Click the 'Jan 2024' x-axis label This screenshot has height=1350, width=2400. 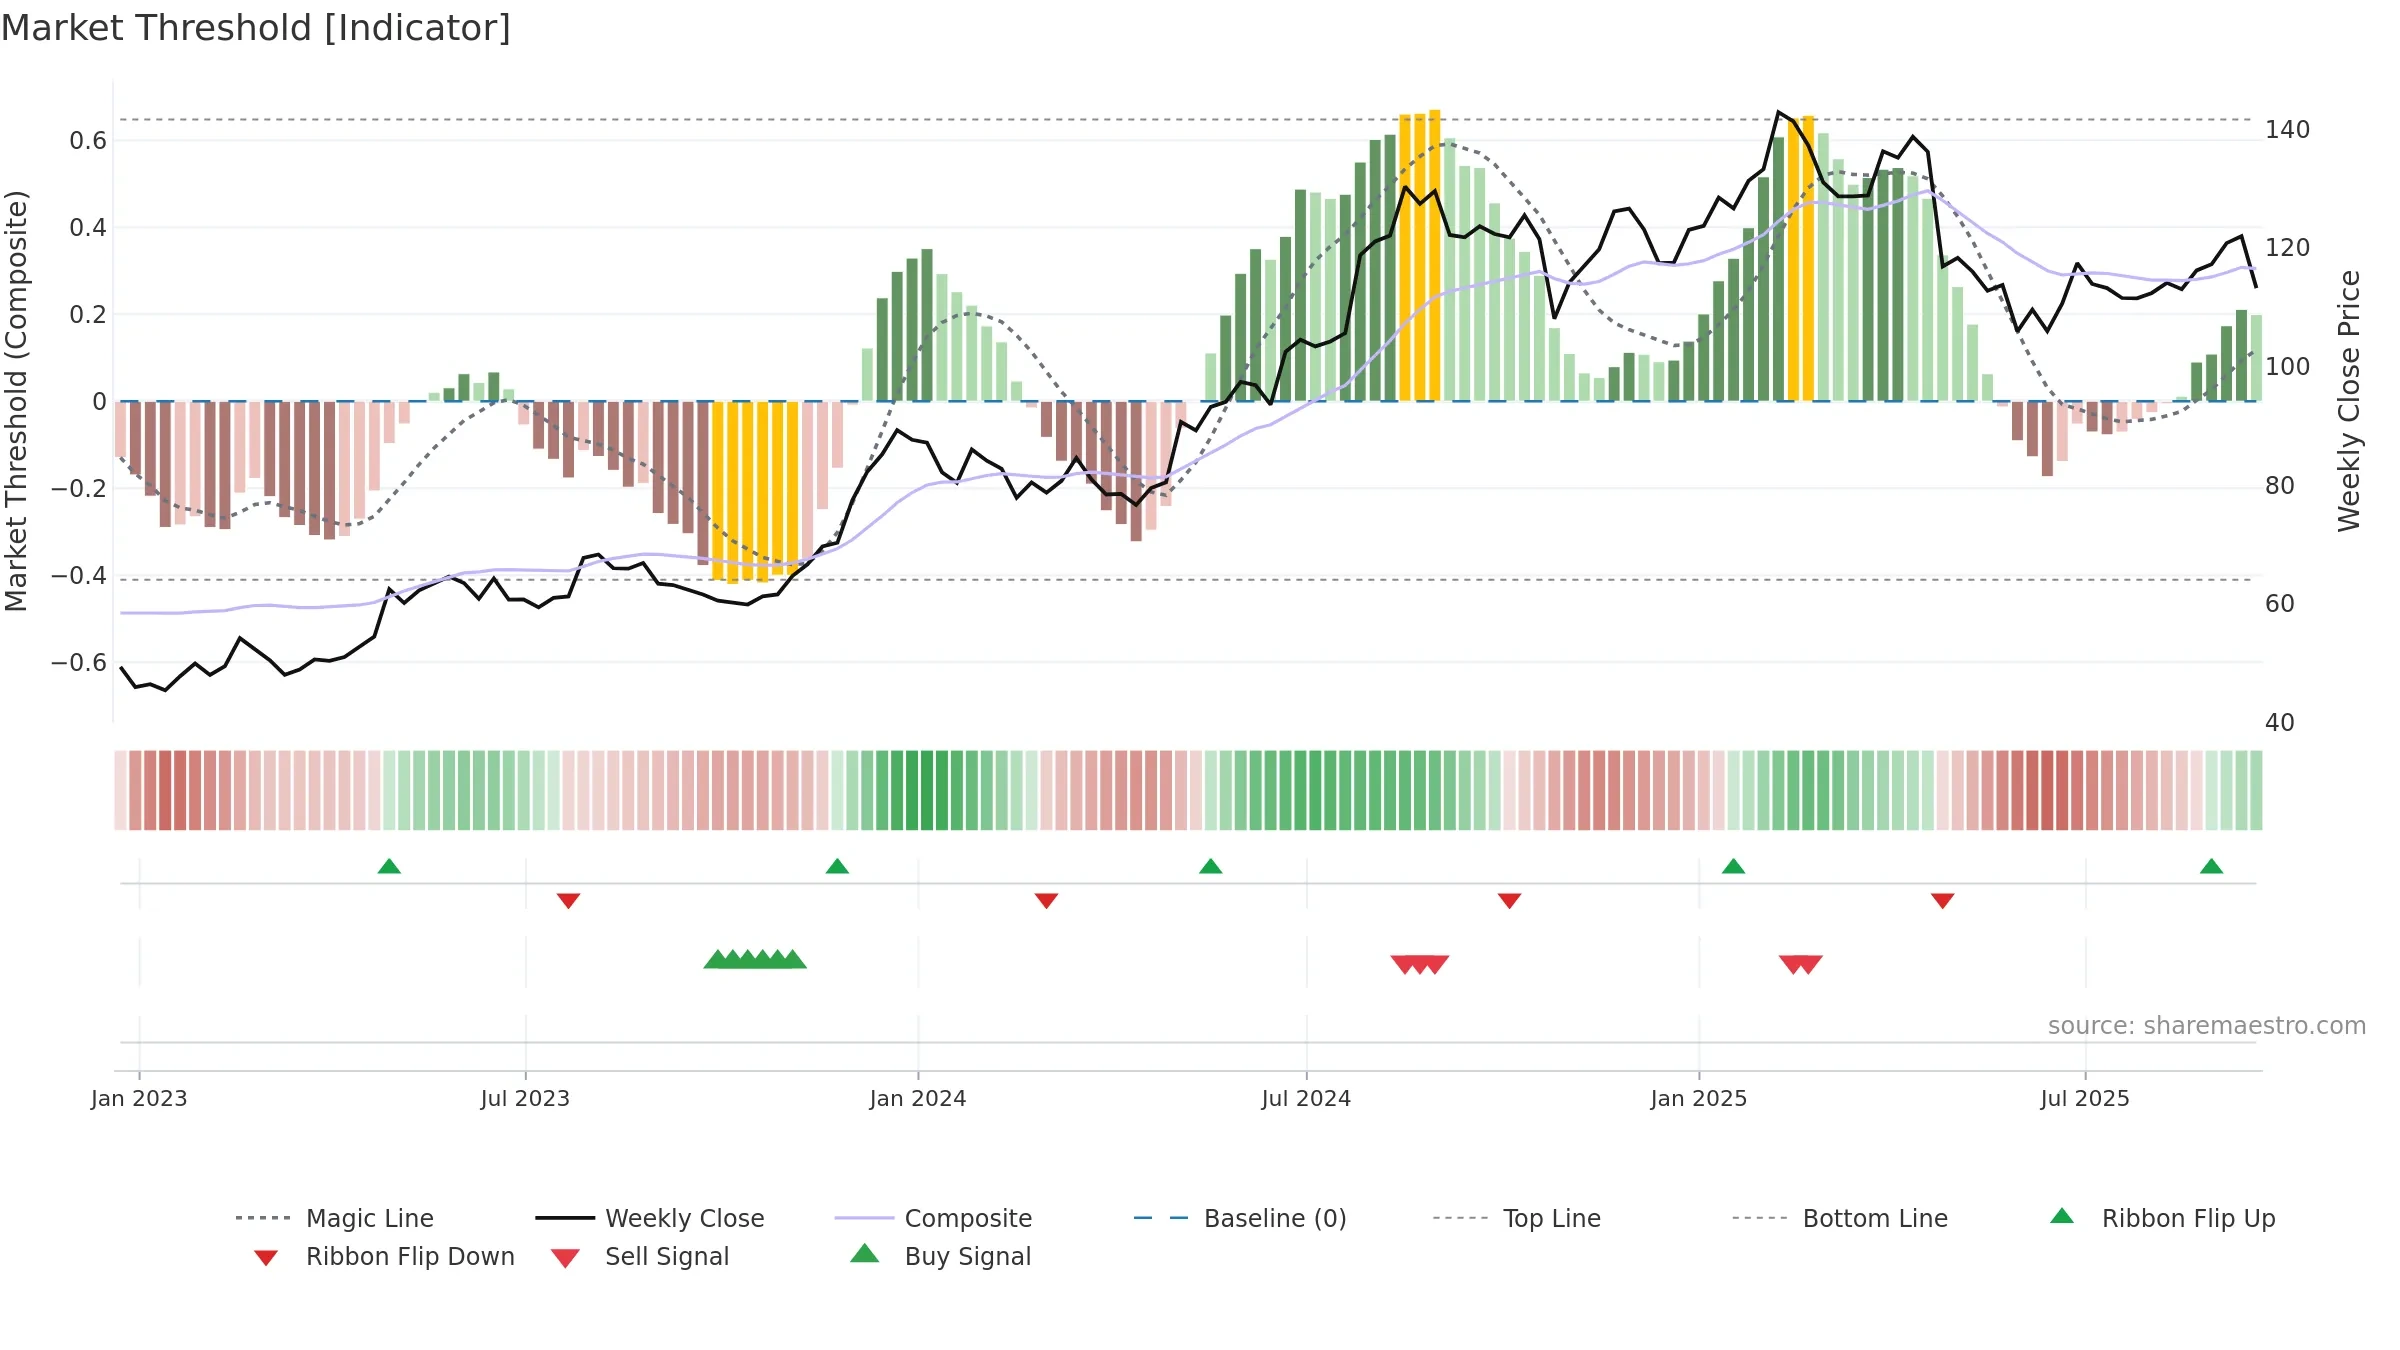pos(918,1098)
